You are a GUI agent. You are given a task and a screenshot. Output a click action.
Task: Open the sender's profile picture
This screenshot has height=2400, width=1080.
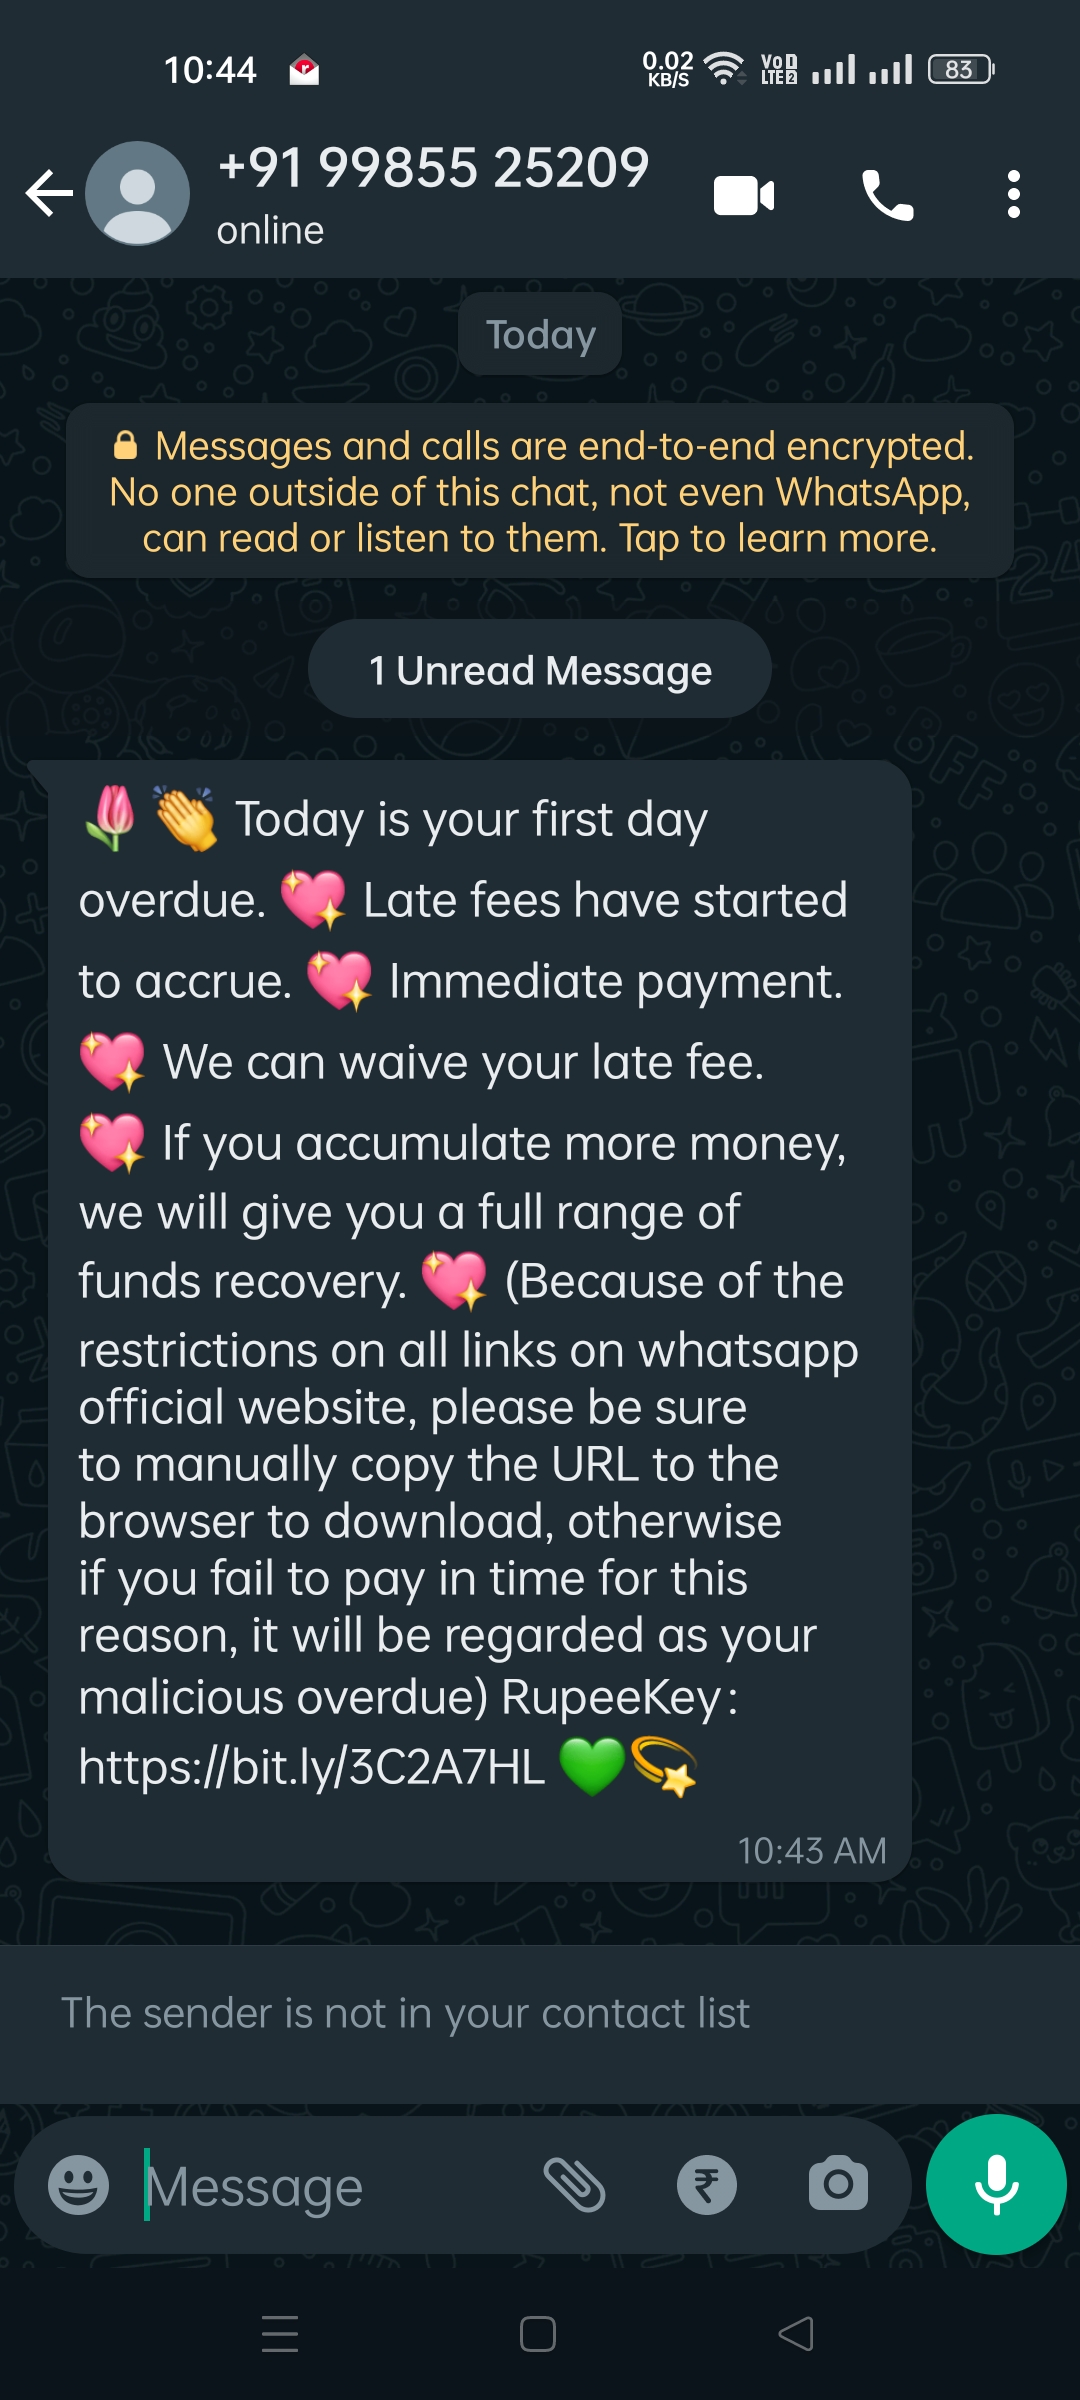click(137, 193)
